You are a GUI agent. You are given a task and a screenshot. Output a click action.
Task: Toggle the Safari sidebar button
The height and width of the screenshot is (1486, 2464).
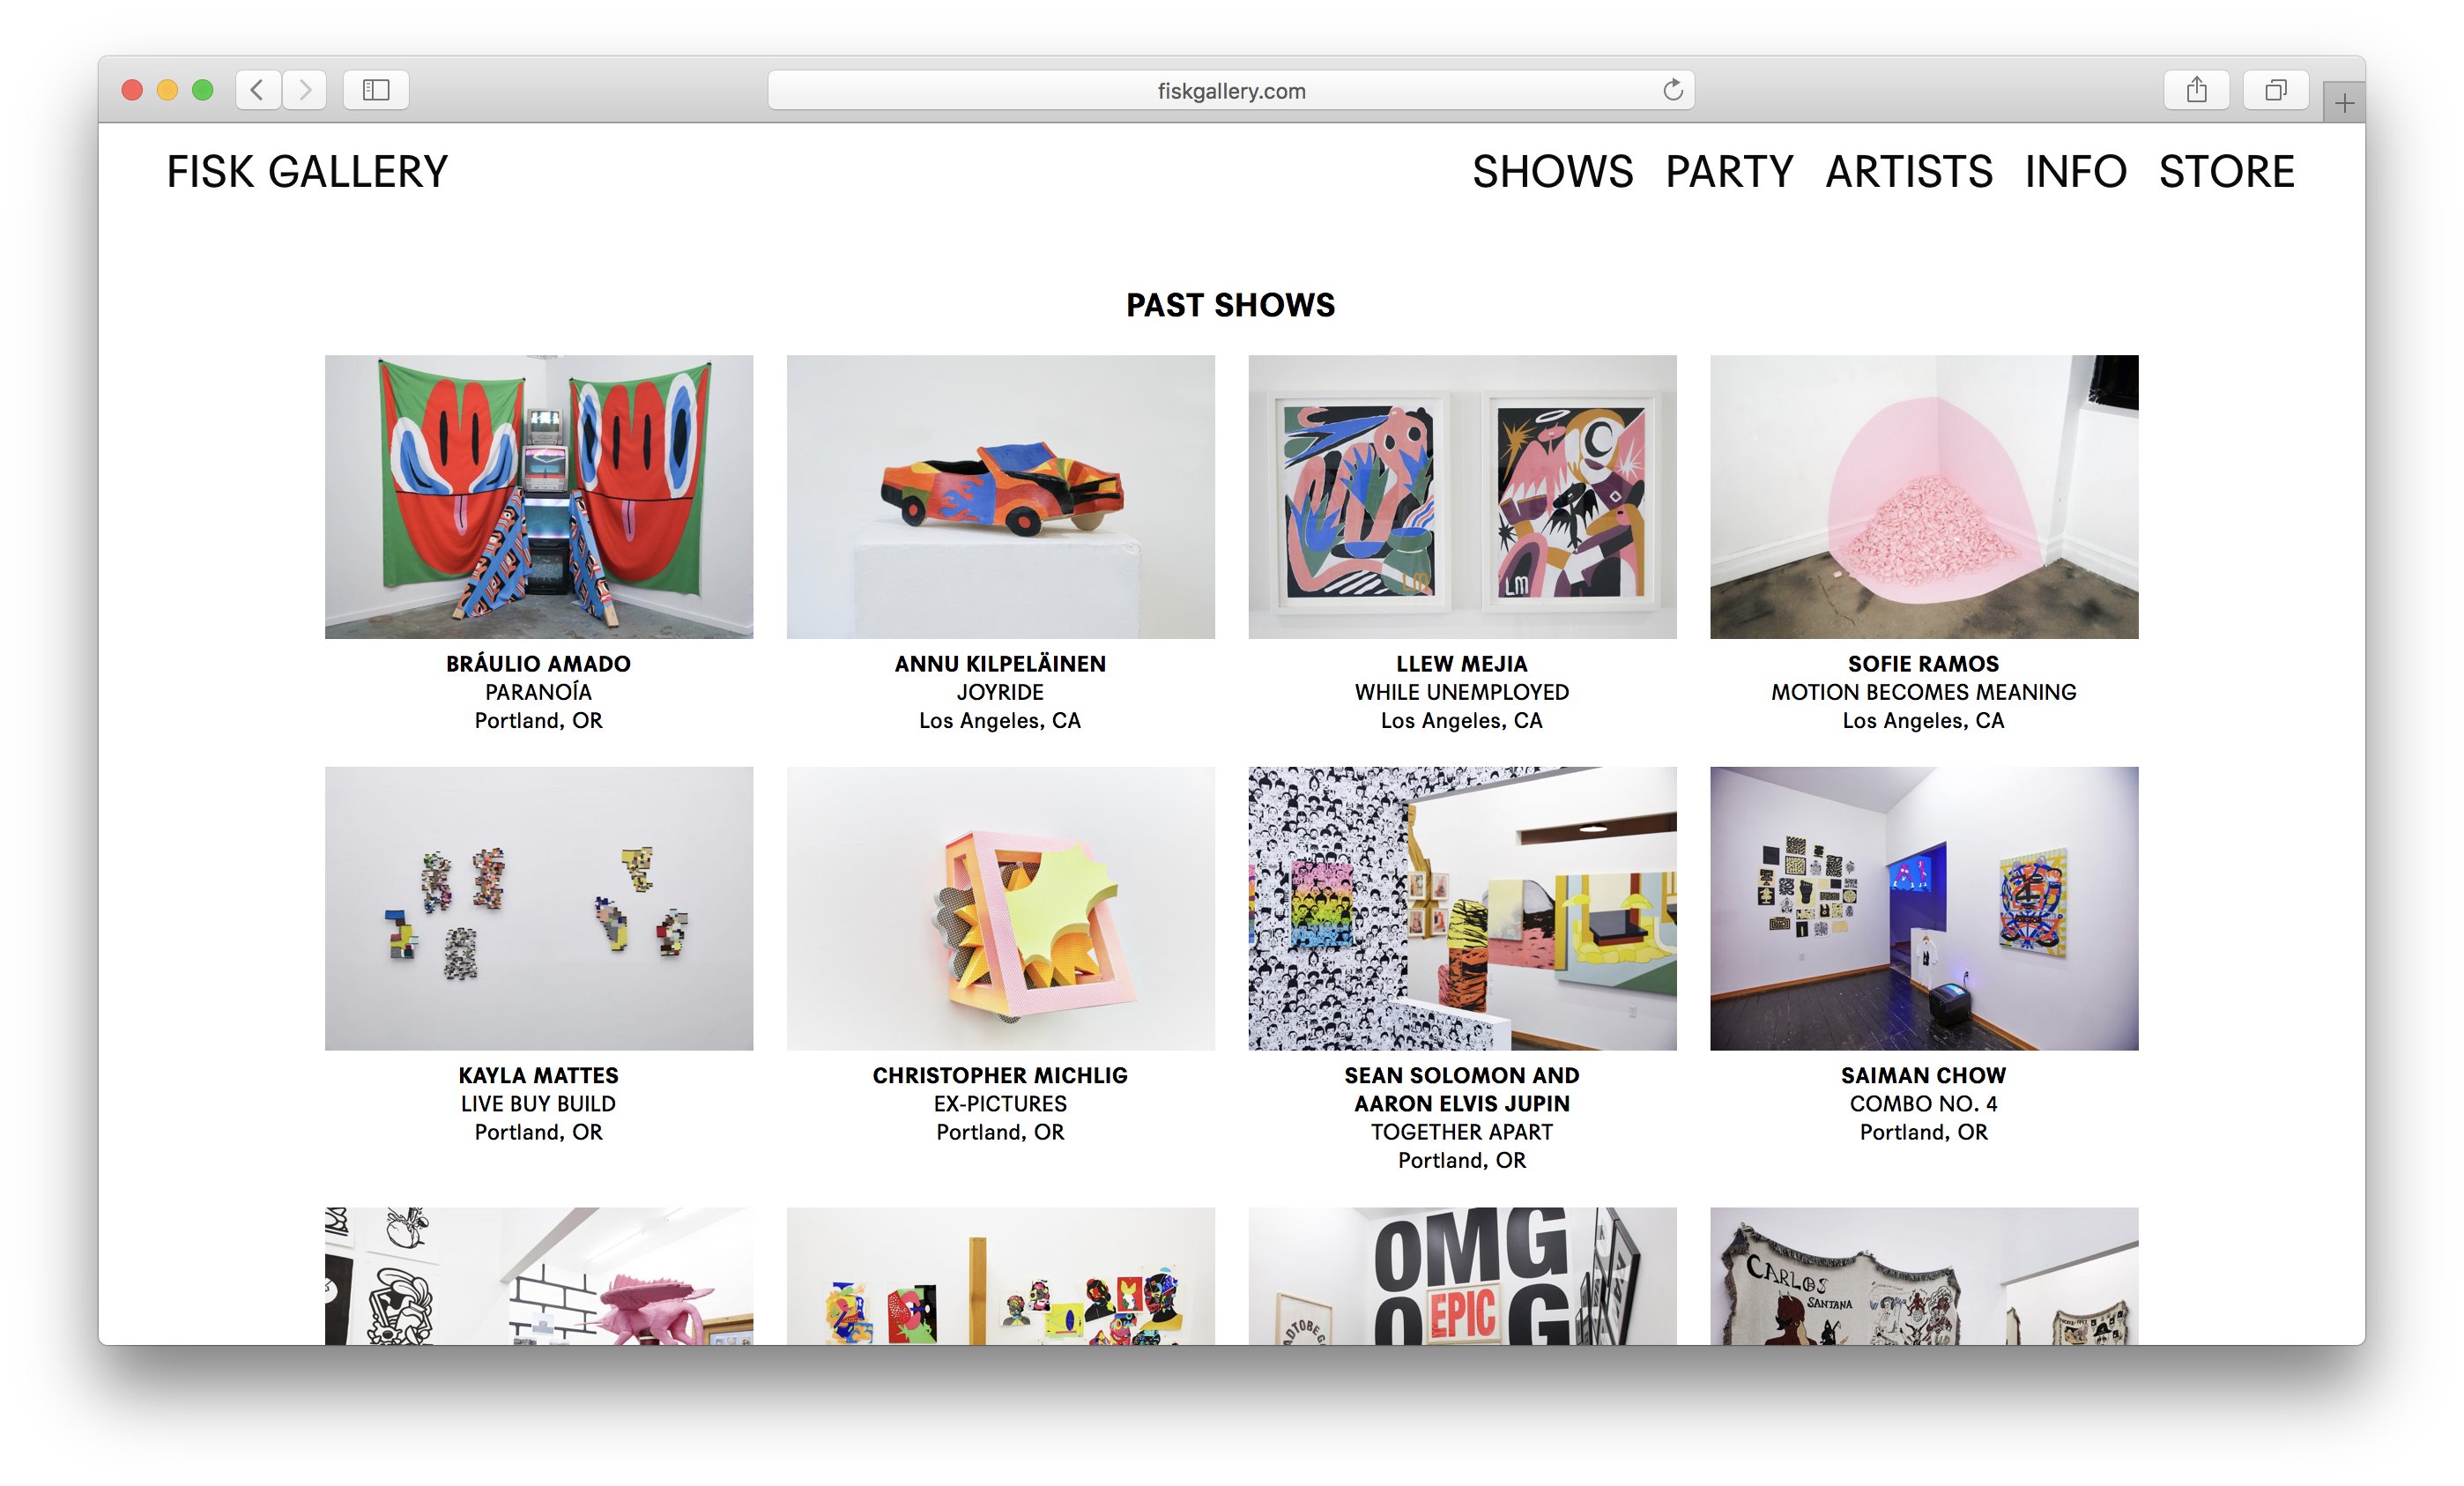(376, 90)
